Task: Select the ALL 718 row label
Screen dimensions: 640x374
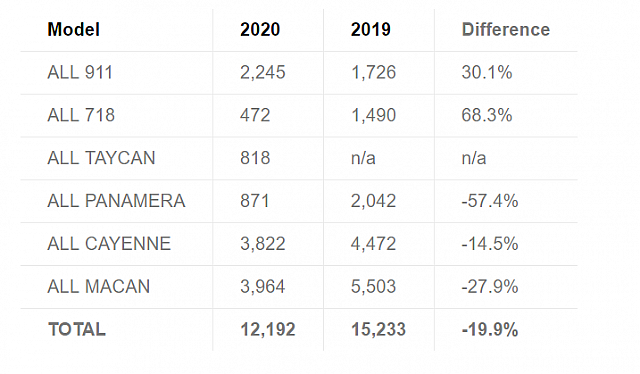Action: pos(81,115)
